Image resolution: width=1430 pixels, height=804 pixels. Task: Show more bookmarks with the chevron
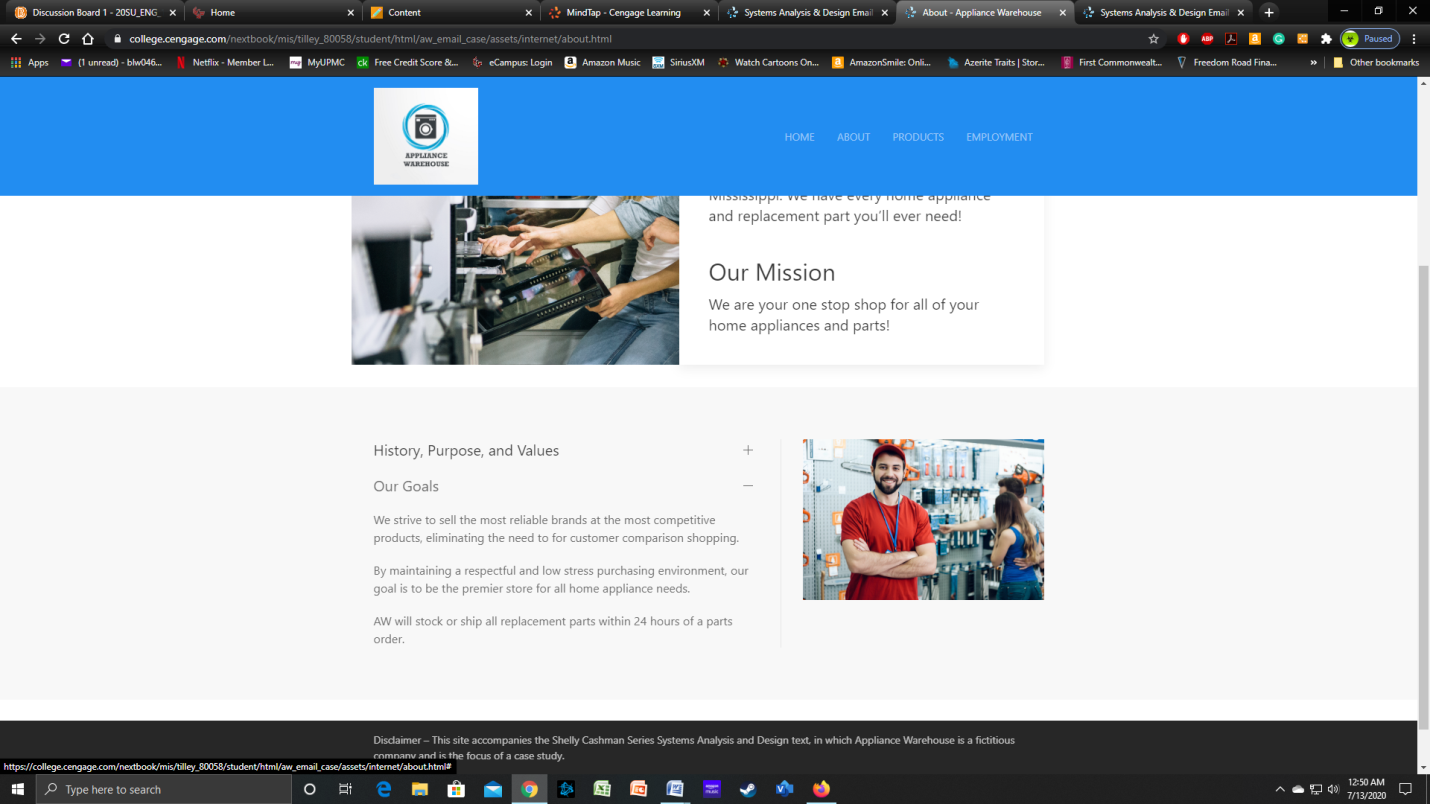pyautogui.click(x=1313, y=62)
